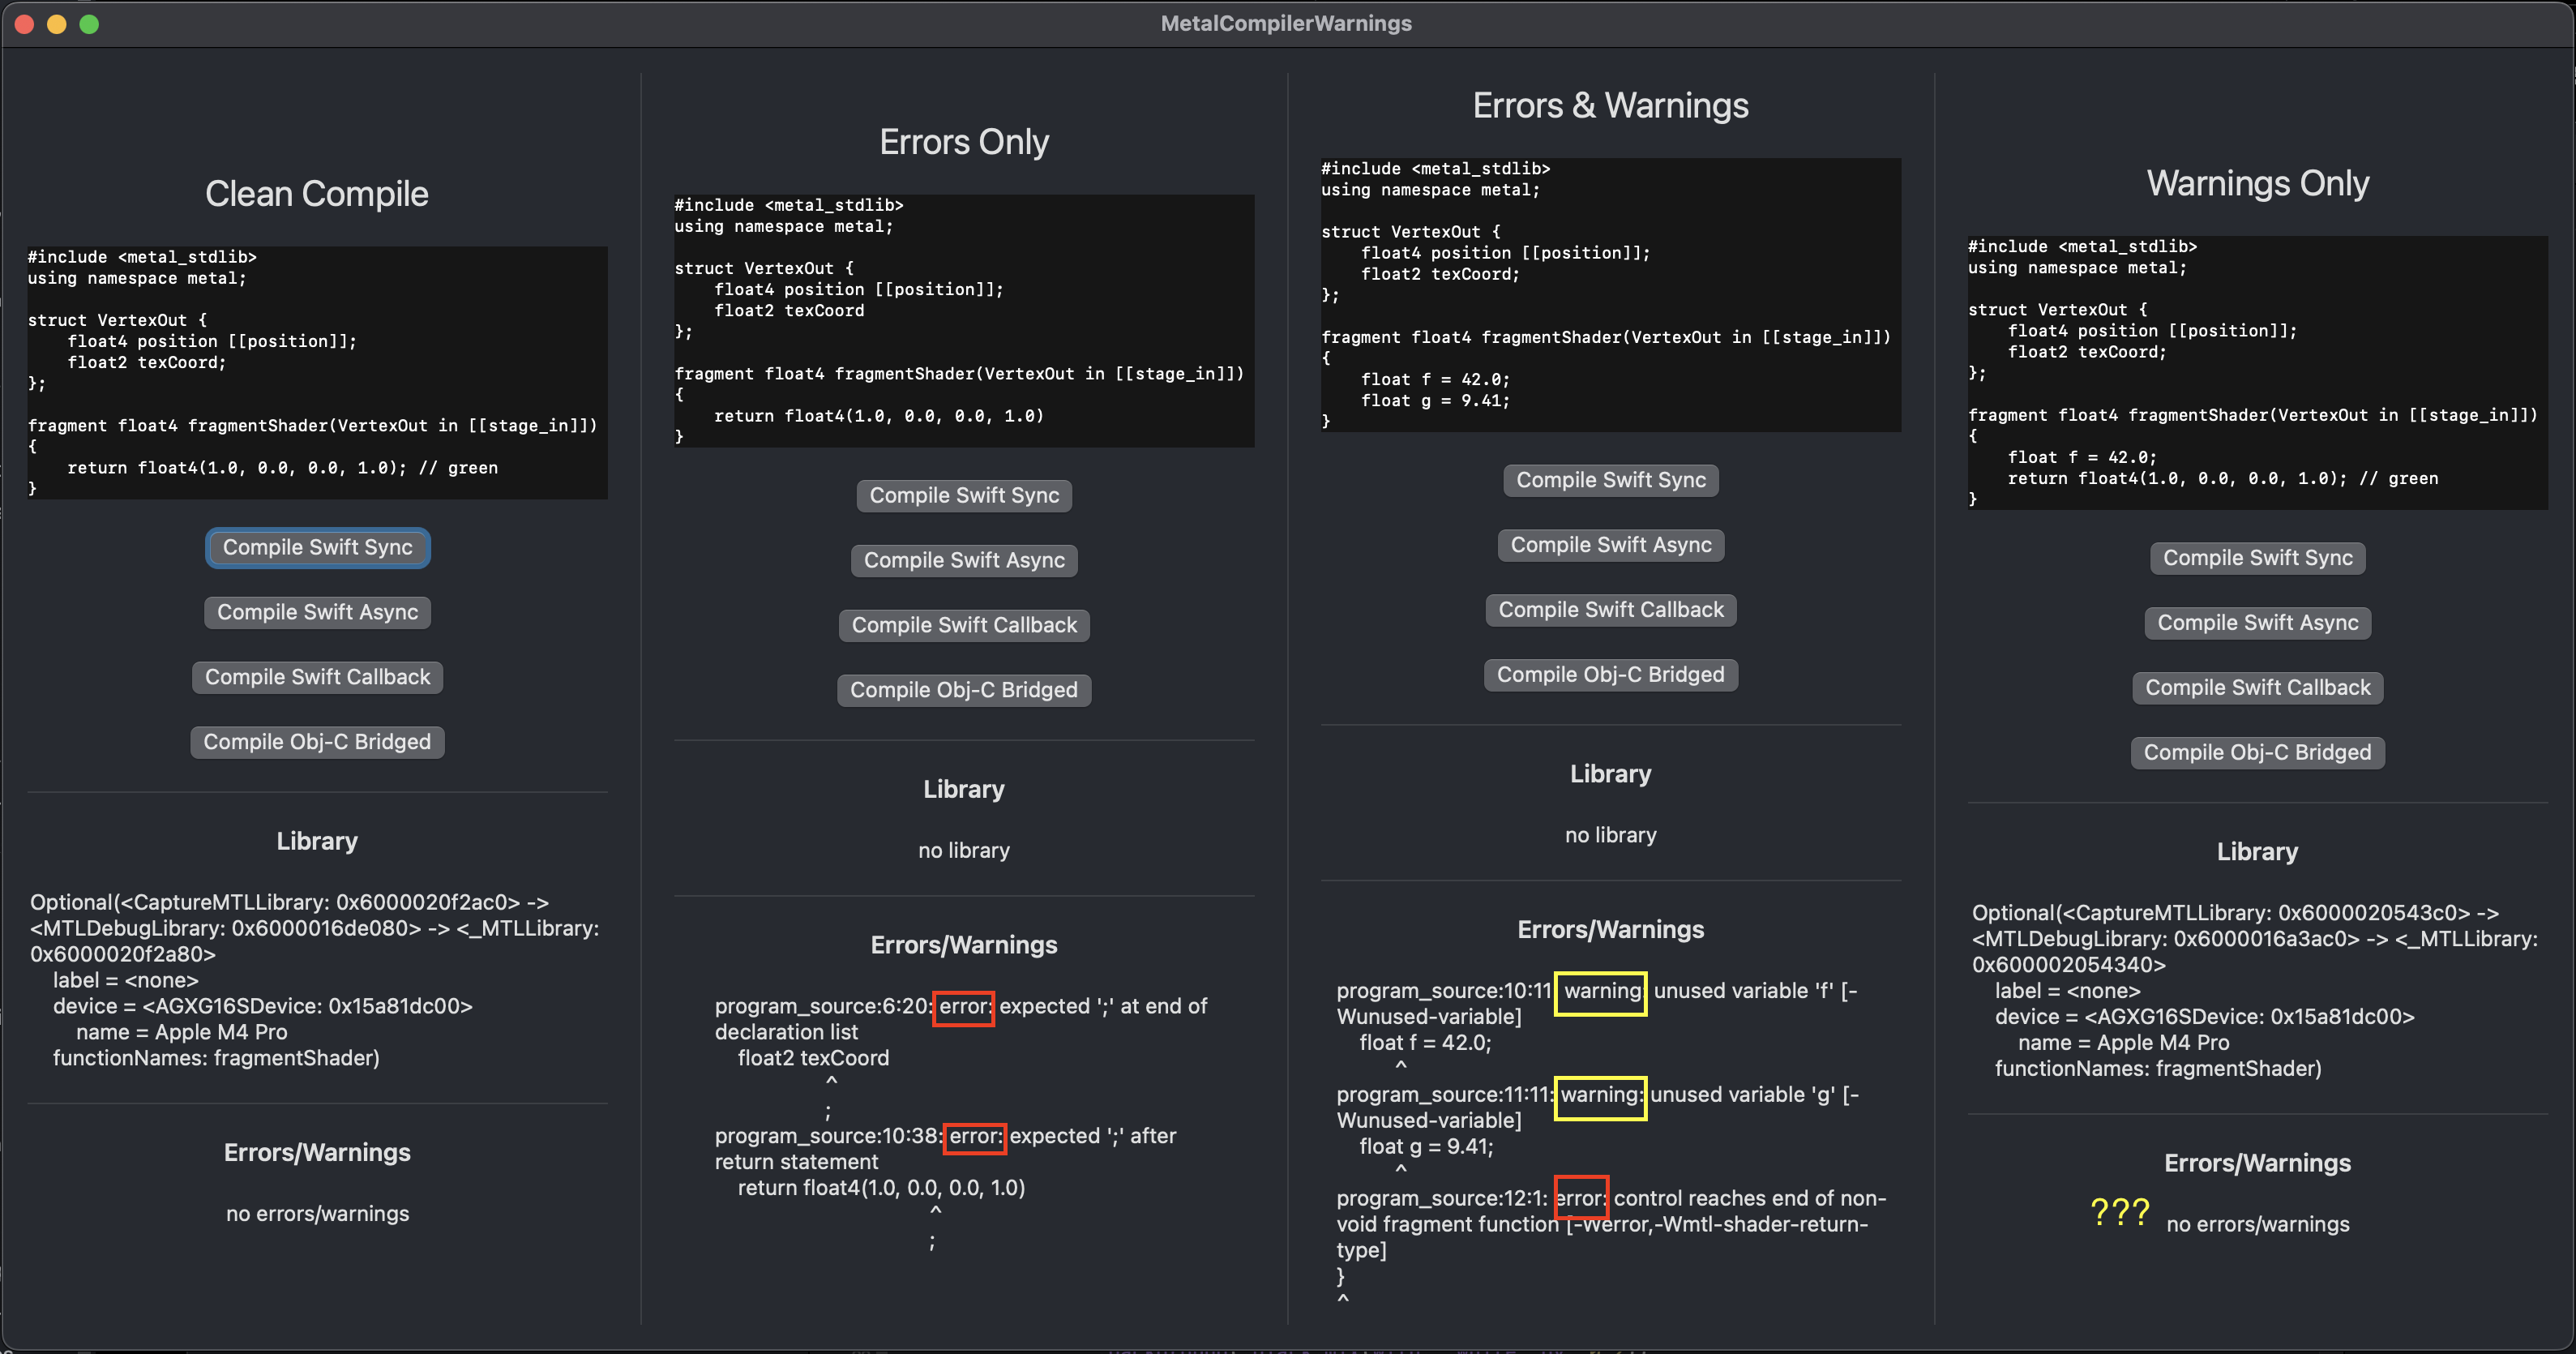Click the yellow minimize window button
Viewport: 2576px width, 1354px height.
[x=57, y=24]
